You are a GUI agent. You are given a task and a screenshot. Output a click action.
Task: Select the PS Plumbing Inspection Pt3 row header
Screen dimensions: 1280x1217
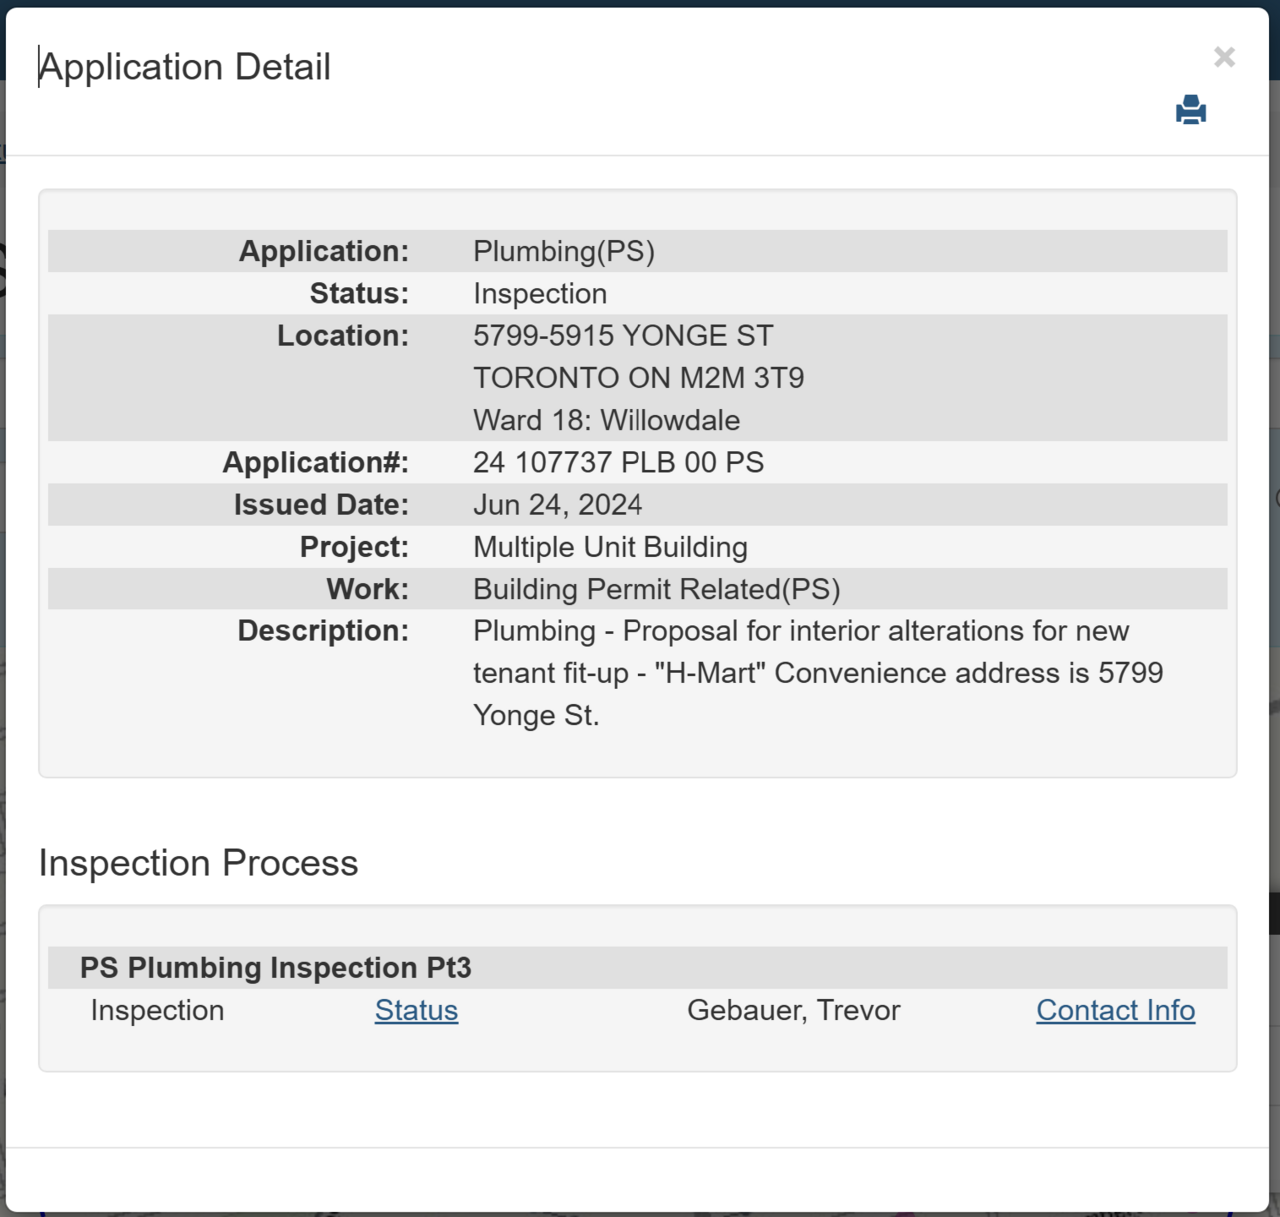(276, 968)
